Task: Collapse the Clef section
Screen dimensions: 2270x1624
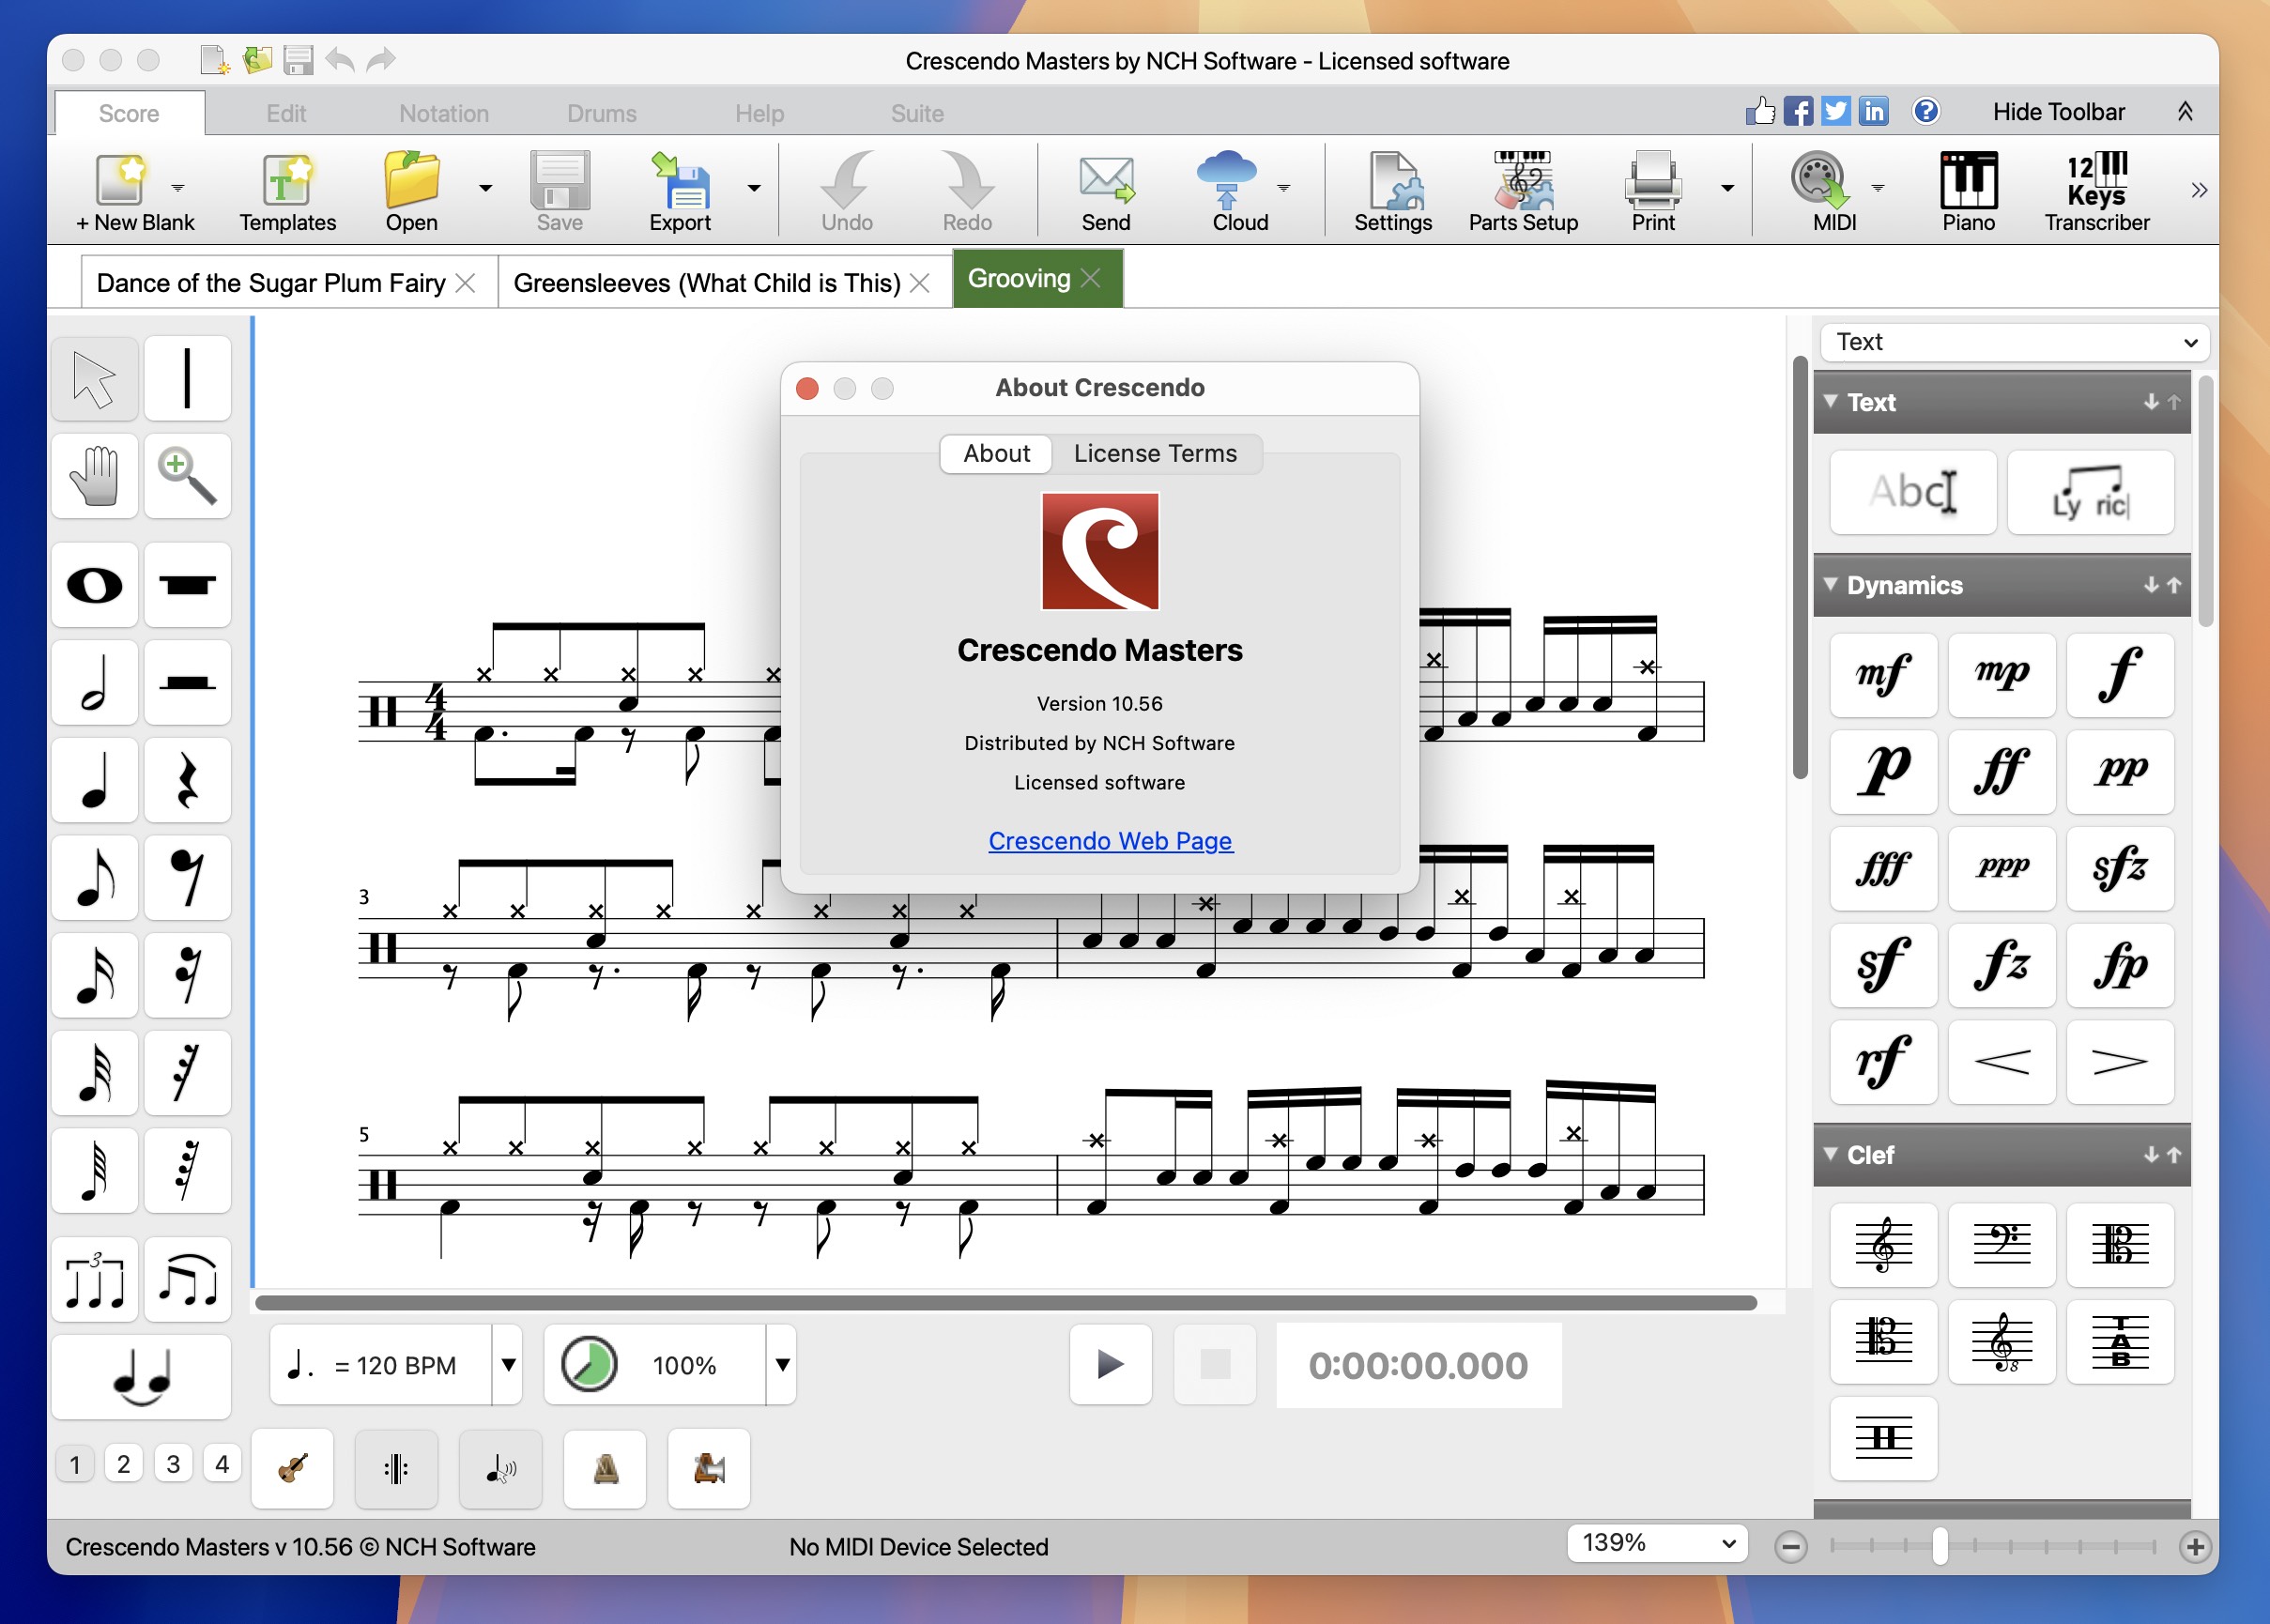Action: pos(1830,1154)
